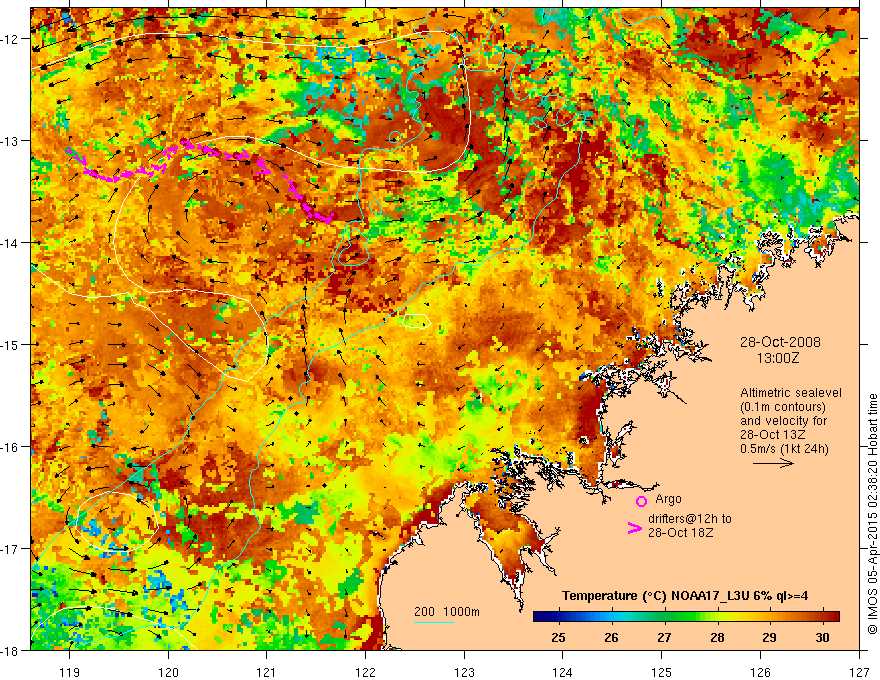Click the latitude axis label -17

(x=12, y=549)
